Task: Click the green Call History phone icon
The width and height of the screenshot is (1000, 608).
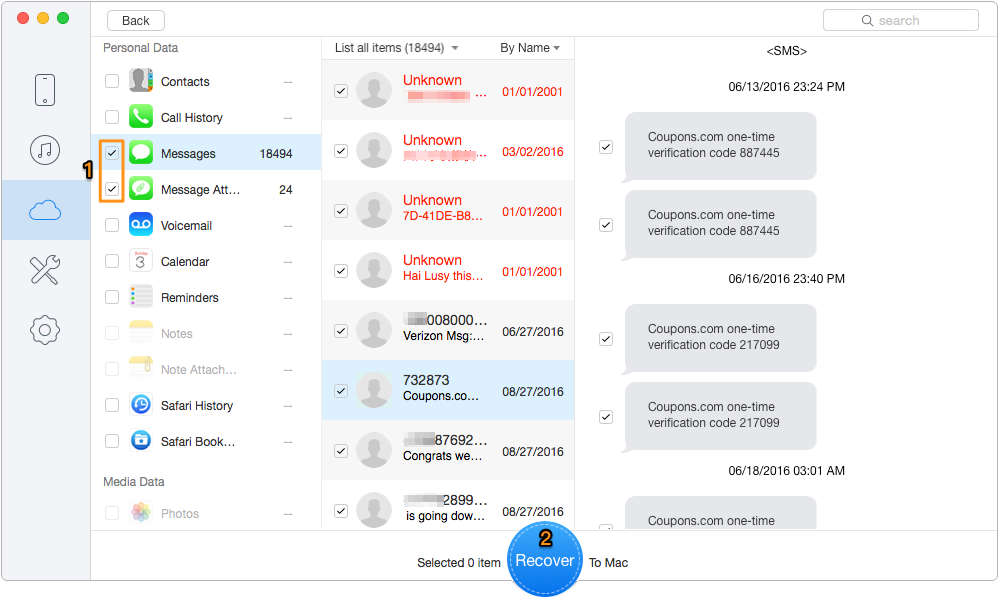Action: point(141,117)
